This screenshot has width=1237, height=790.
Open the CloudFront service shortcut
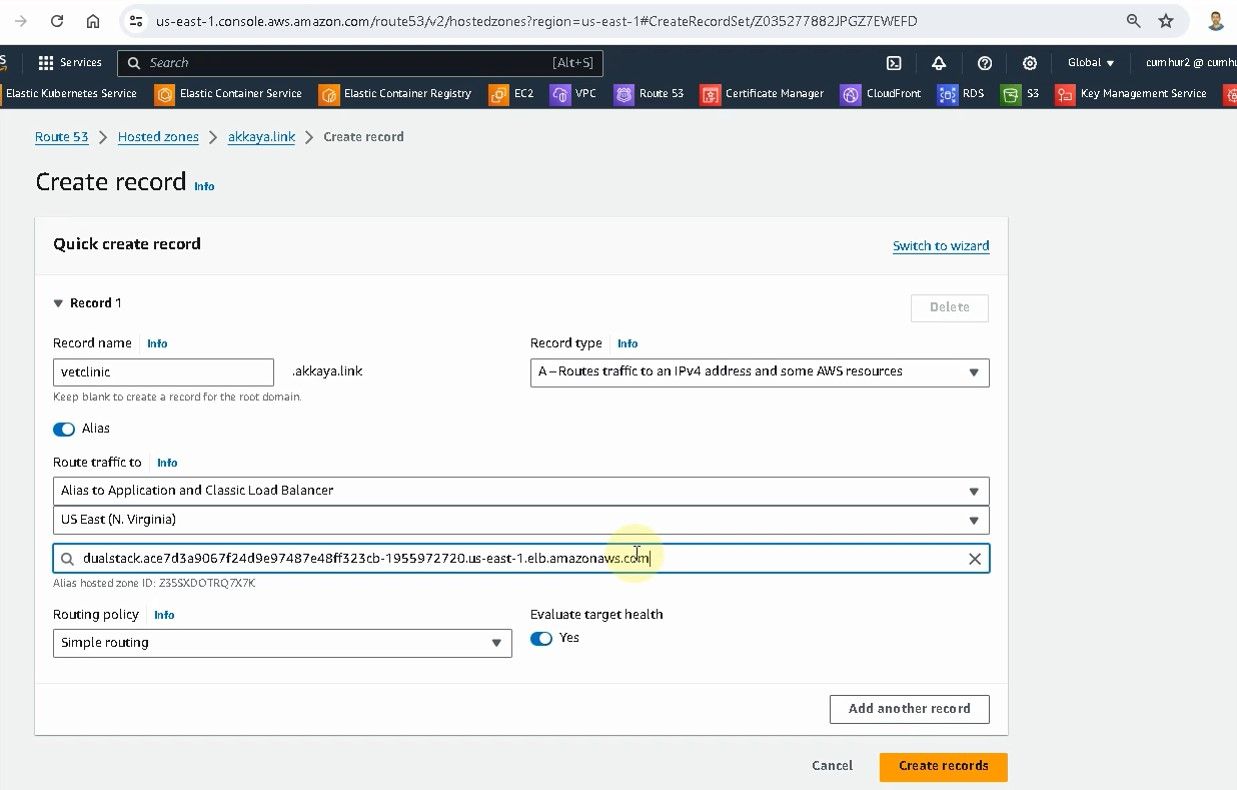click(880, 94)
